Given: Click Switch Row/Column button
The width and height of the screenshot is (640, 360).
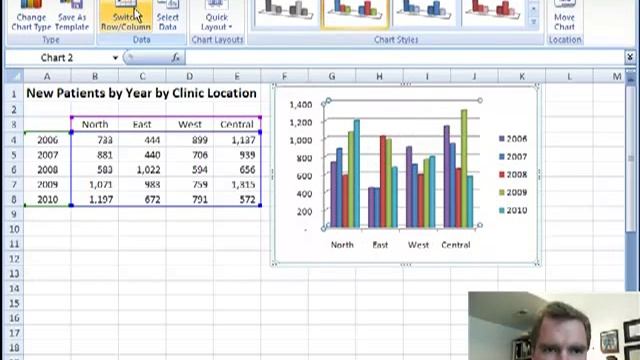Looking at the screenshot, I should [x=126, y=16].
